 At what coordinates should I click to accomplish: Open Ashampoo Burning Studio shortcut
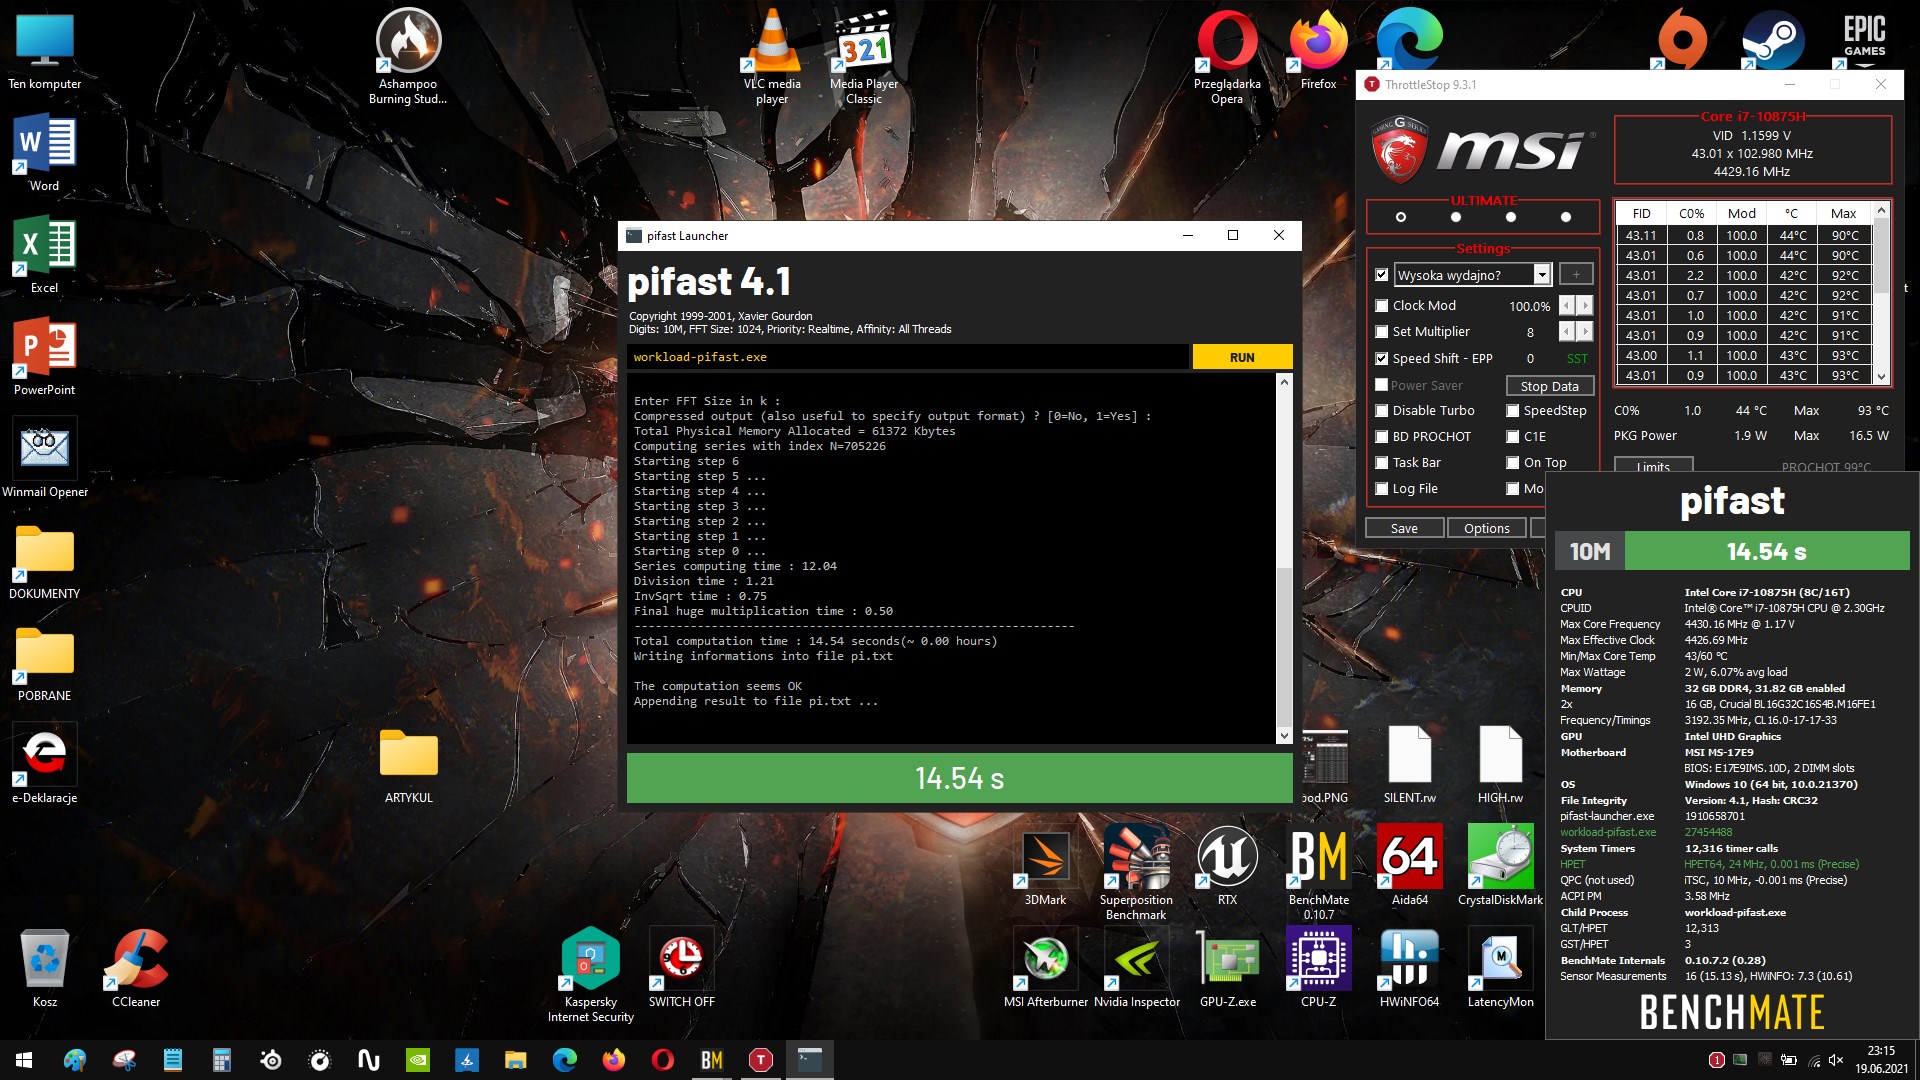pos(408,56)
